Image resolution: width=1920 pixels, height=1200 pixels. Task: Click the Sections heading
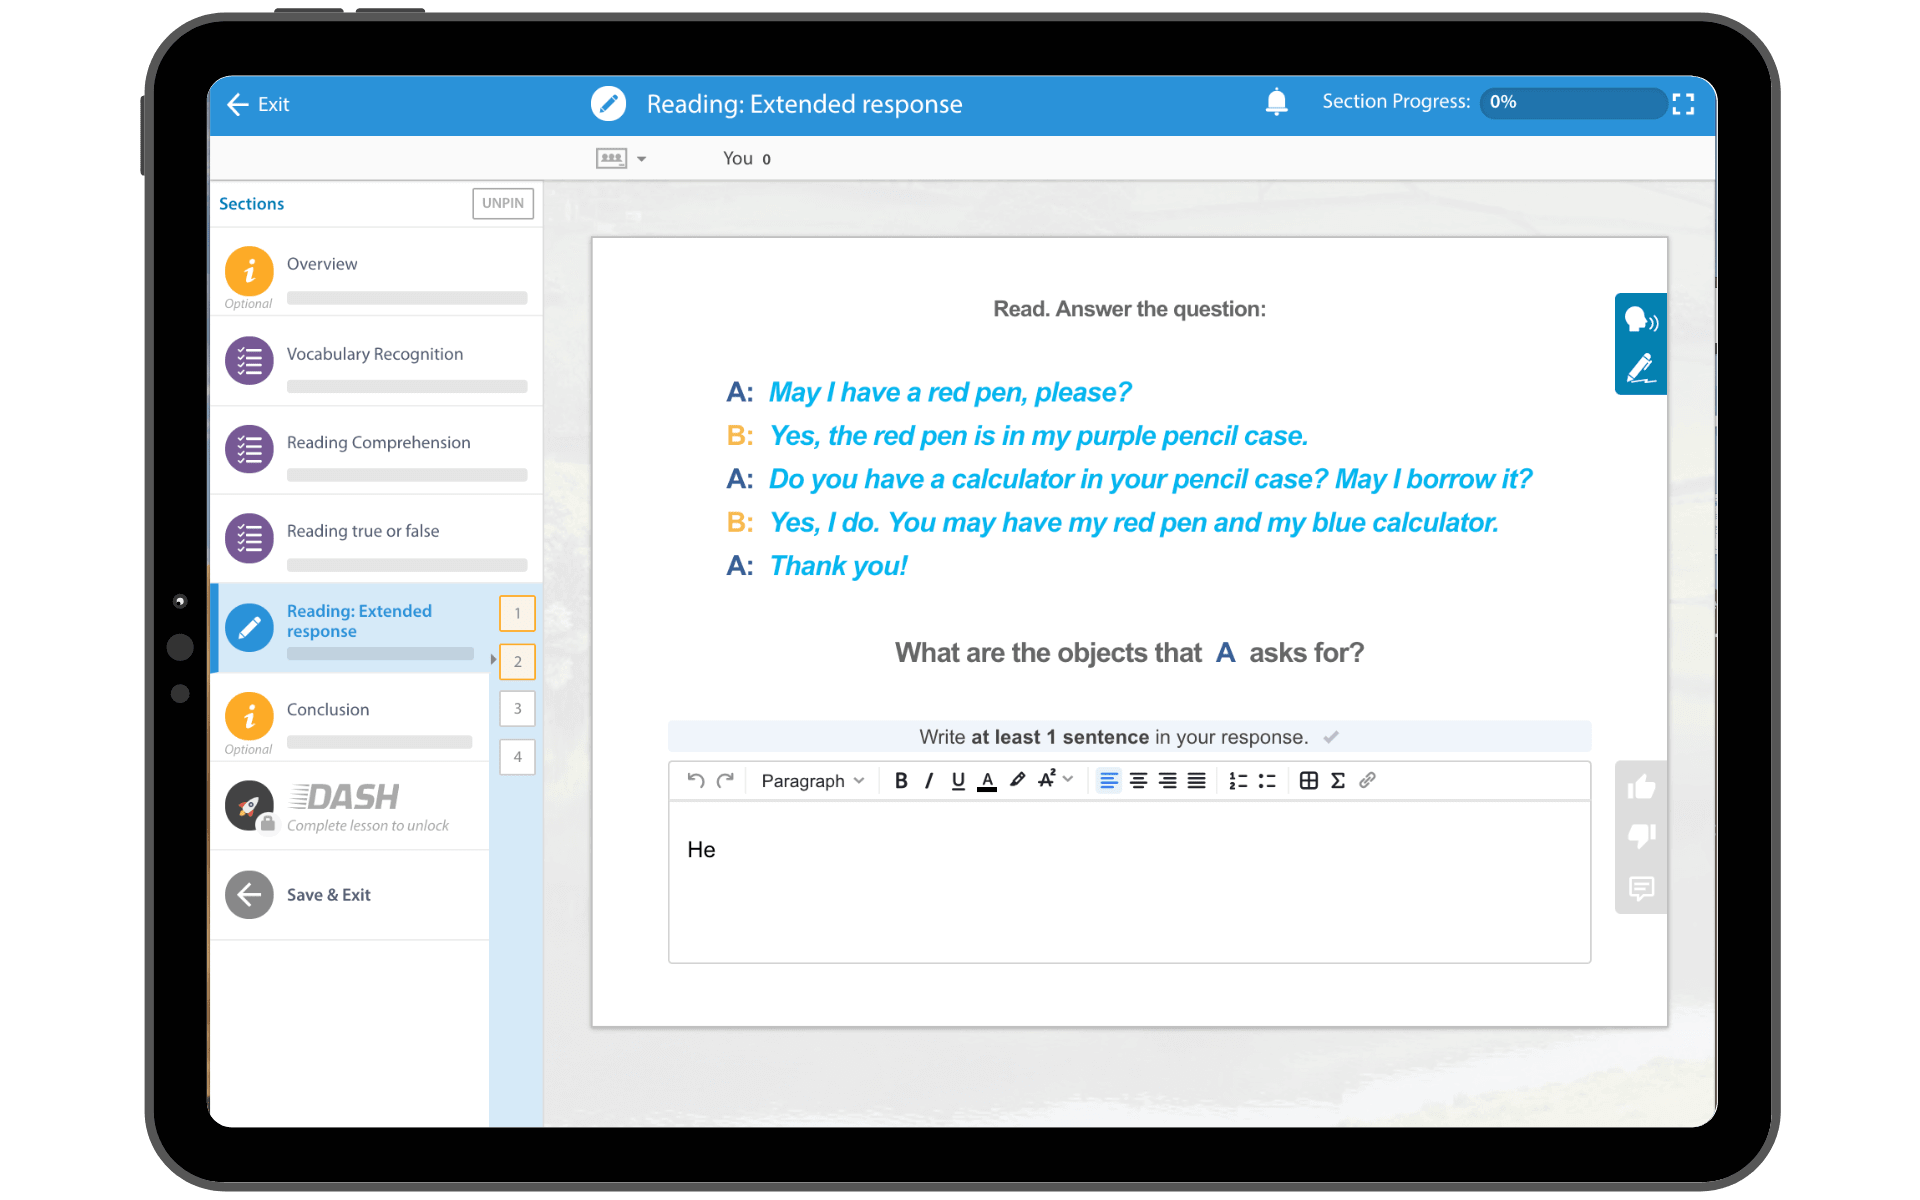[251, 204]
